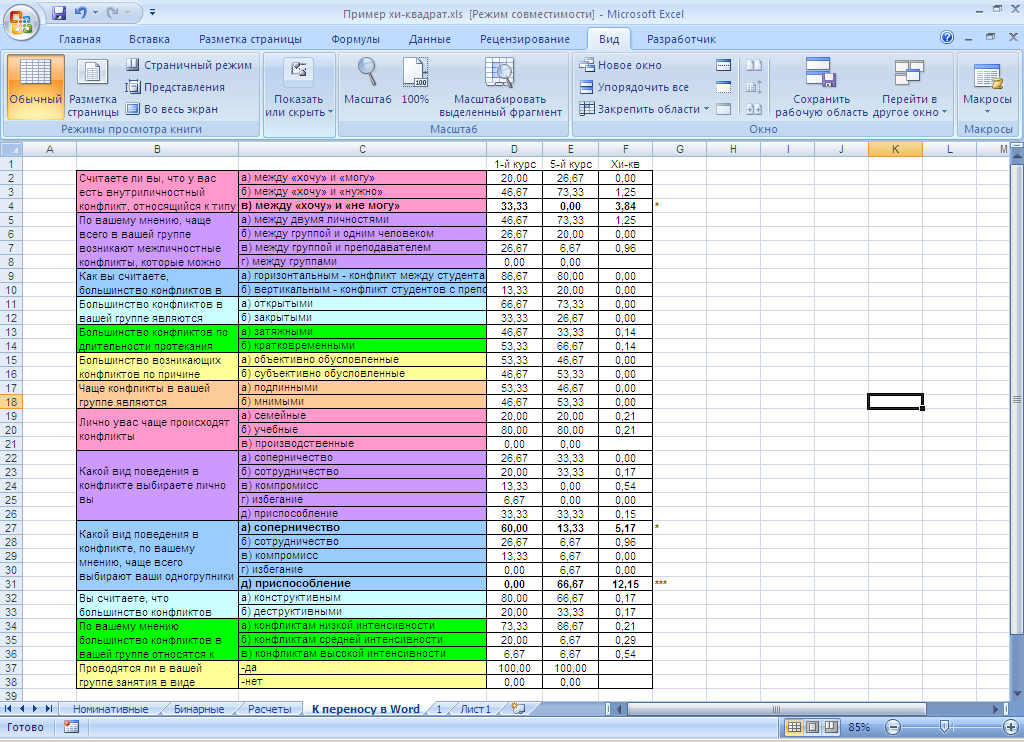Switch to Обычный view mode

36,86
